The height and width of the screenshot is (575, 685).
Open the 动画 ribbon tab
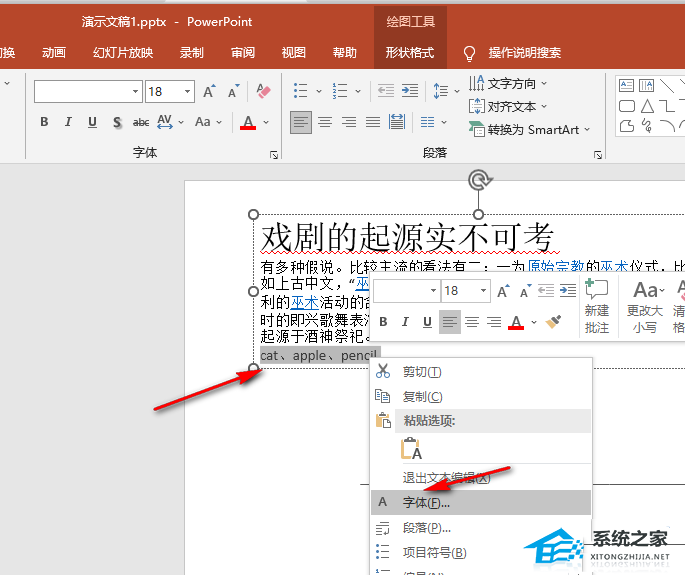coord(53,53)
